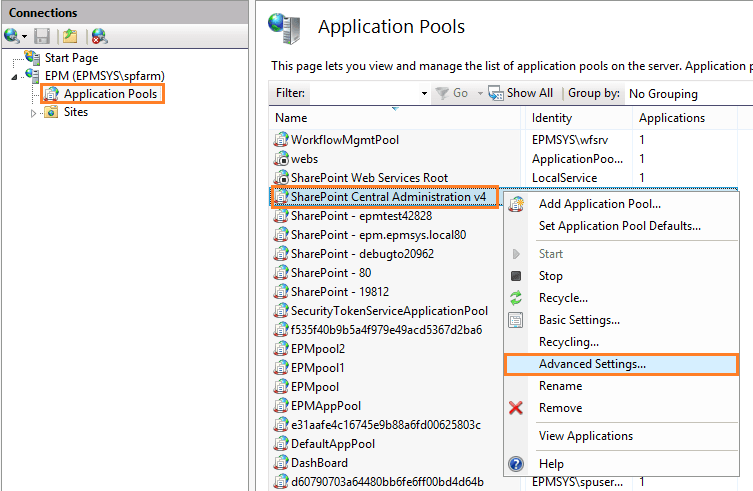
Task: Choose Rename in the context menu
Action: [560, 386]
